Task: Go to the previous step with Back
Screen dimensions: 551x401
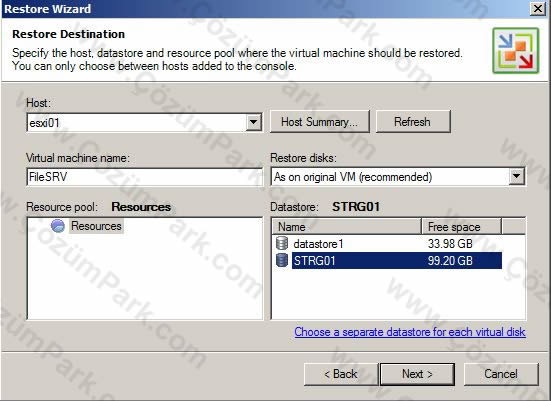Action: (341, 374)
